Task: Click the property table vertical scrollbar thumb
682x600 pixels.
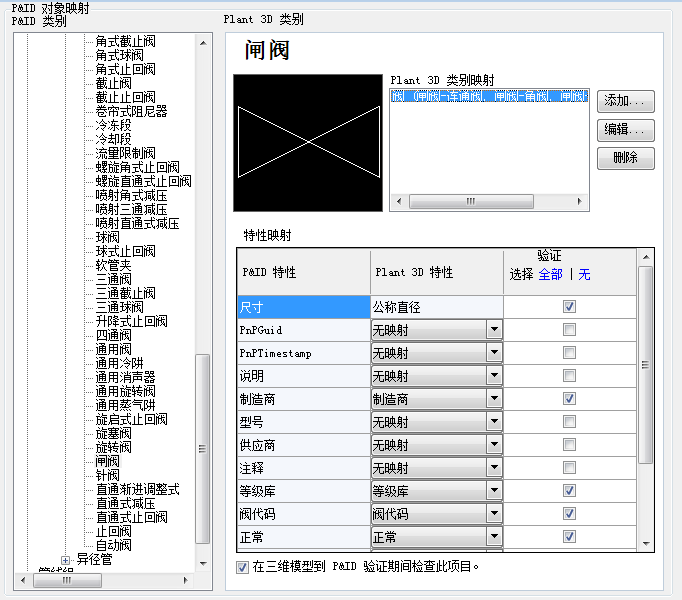Action: (646, 365)
